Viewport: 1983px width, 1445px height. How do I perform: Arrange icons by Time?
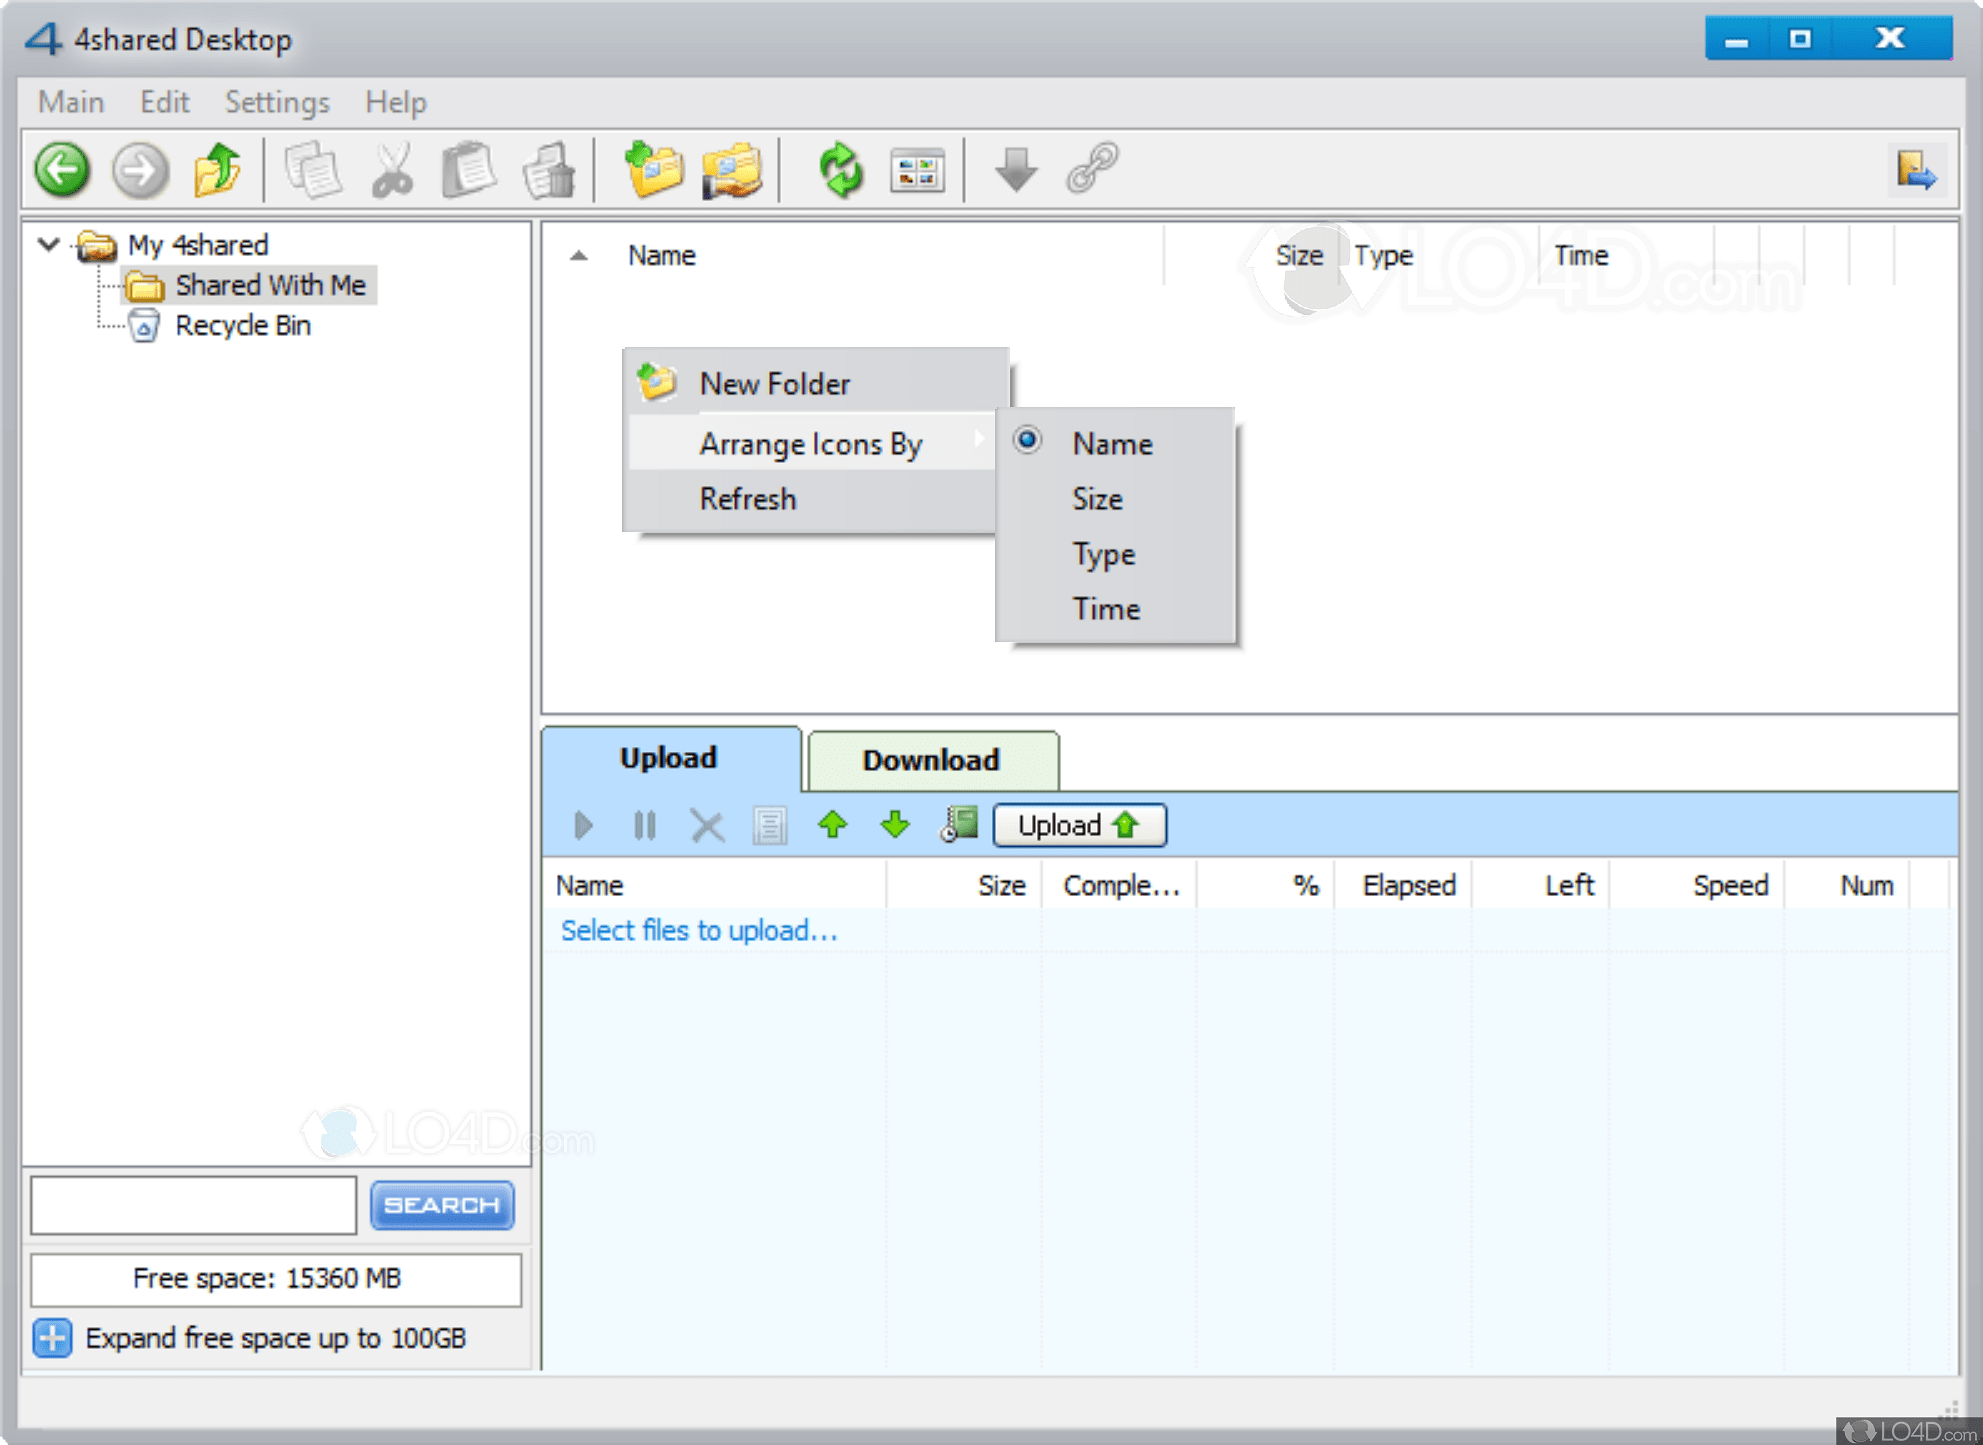pos(1105,609)
